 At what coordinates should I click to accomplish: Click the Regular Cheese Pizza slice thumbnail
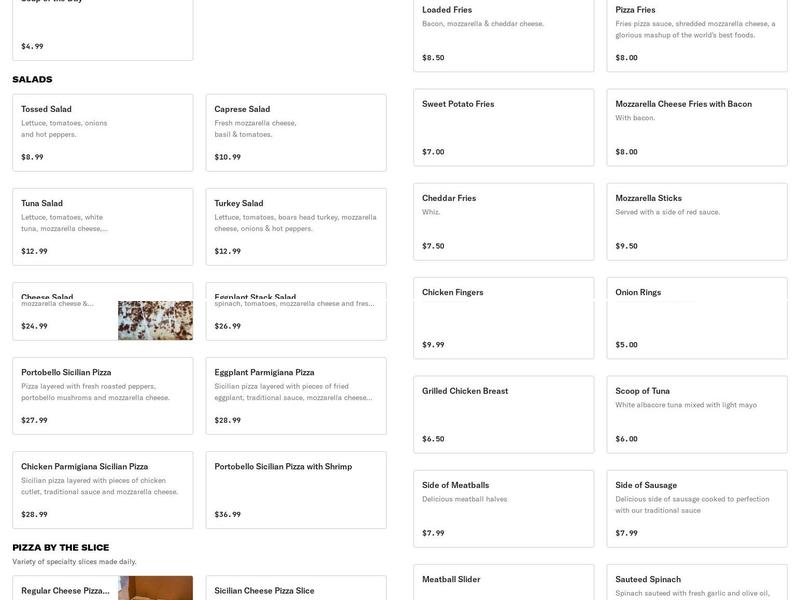coord(155,588)
